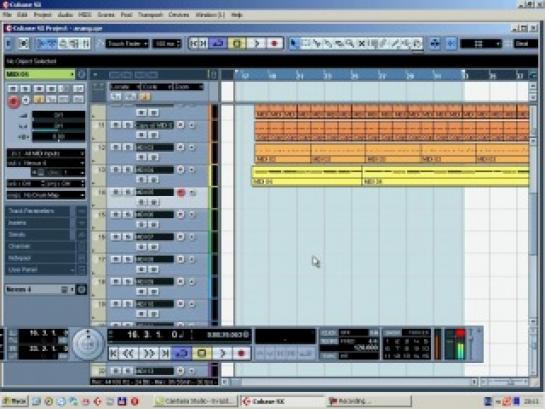Select the Zoom magnifier tool
The width and height of the screenshot is (545, 409).
point(350,44)
